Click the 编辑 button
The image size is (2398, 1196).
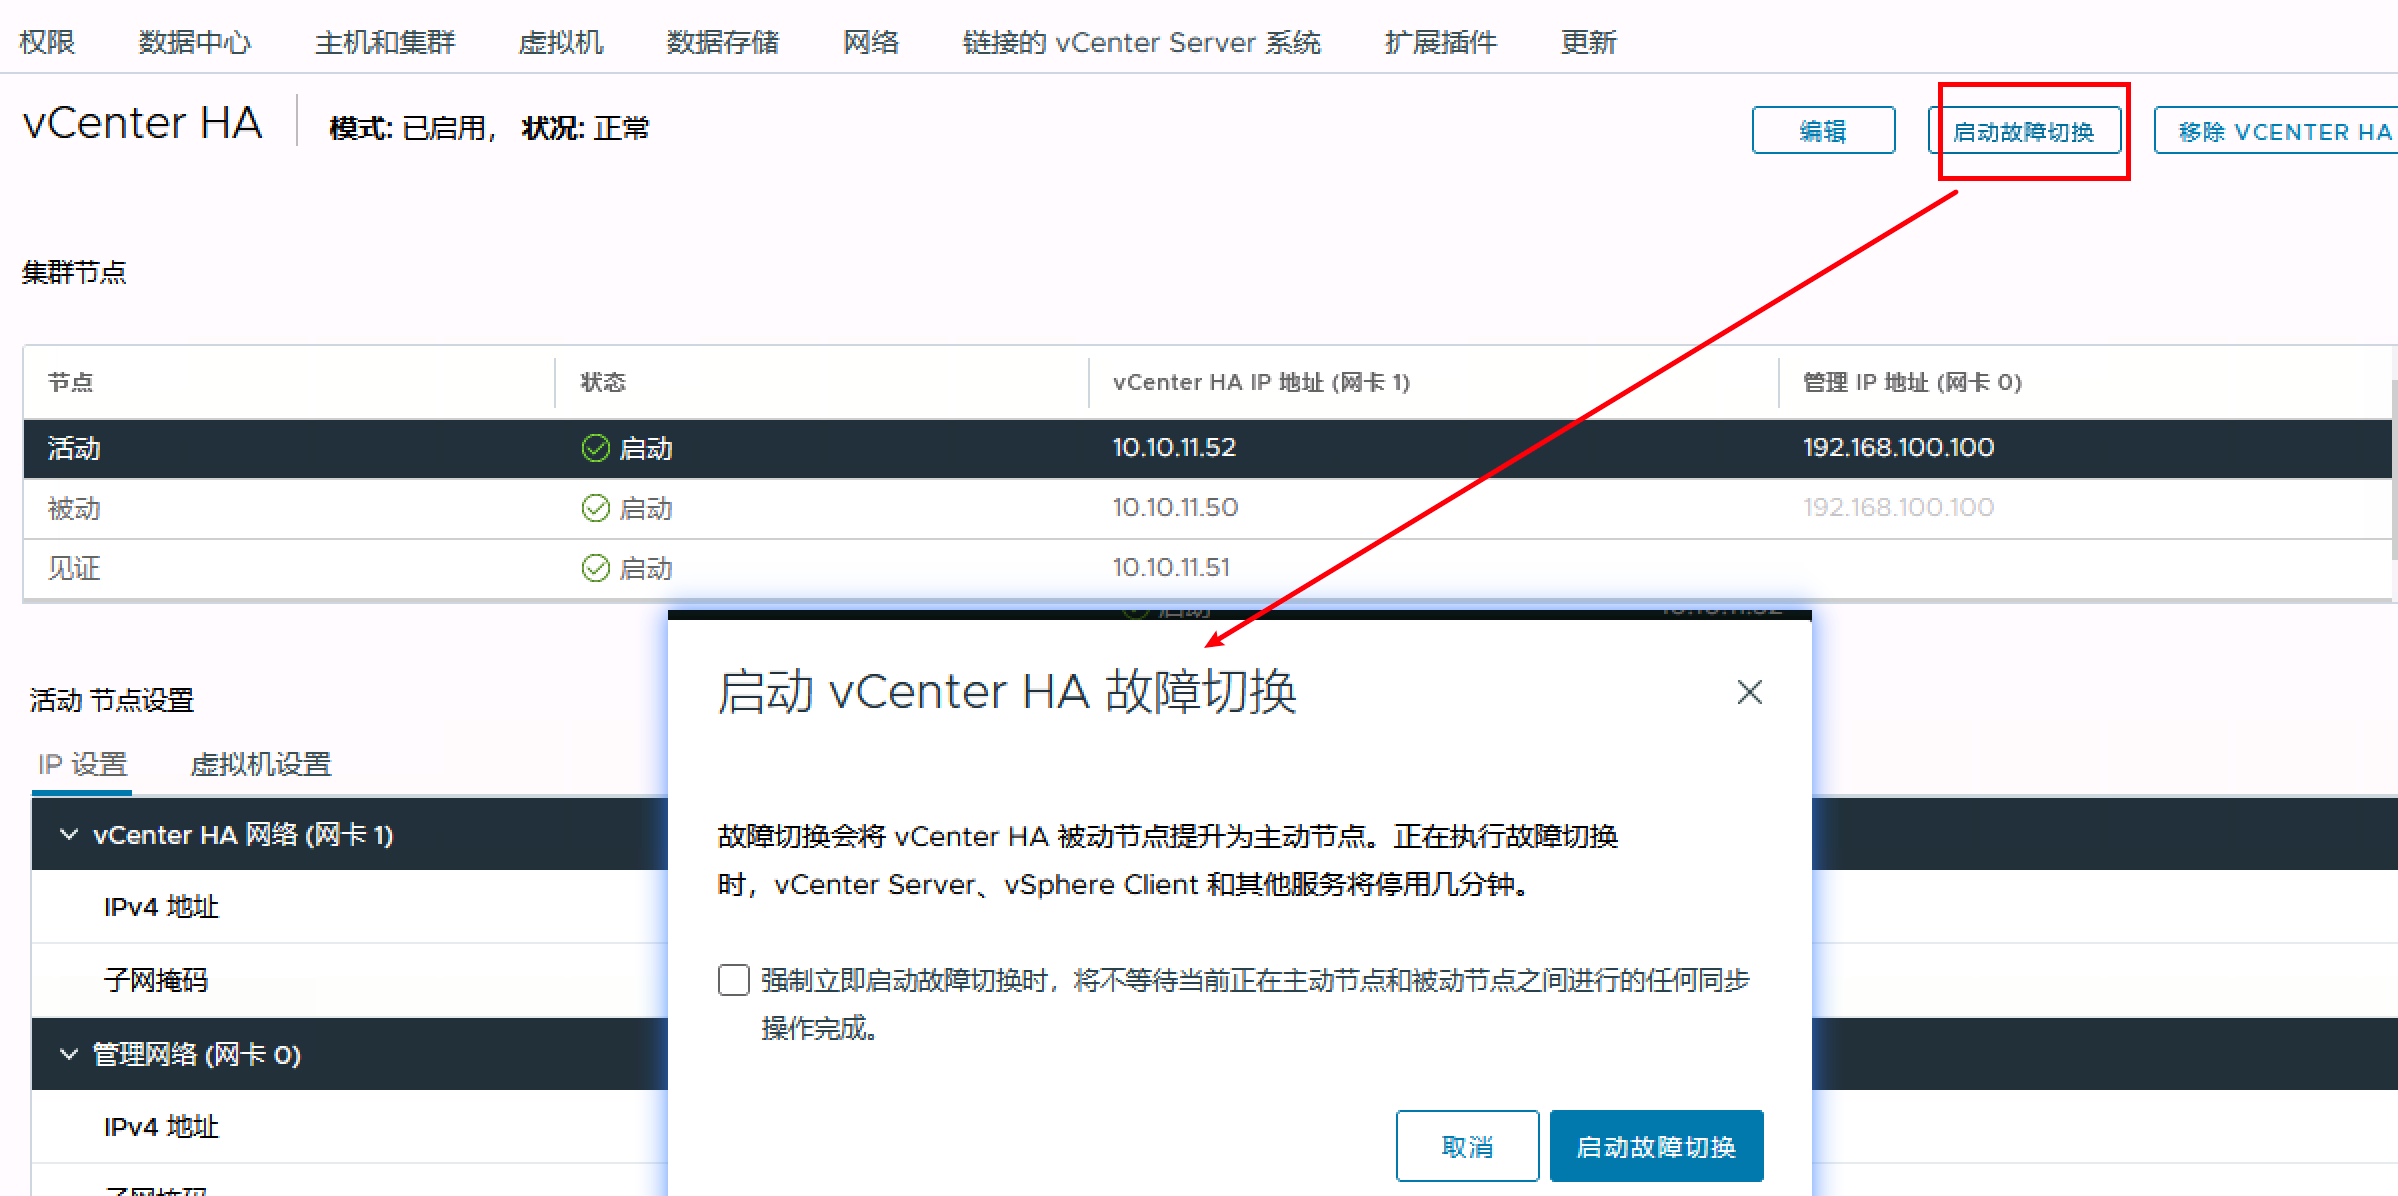click(x=1822, y=131)
